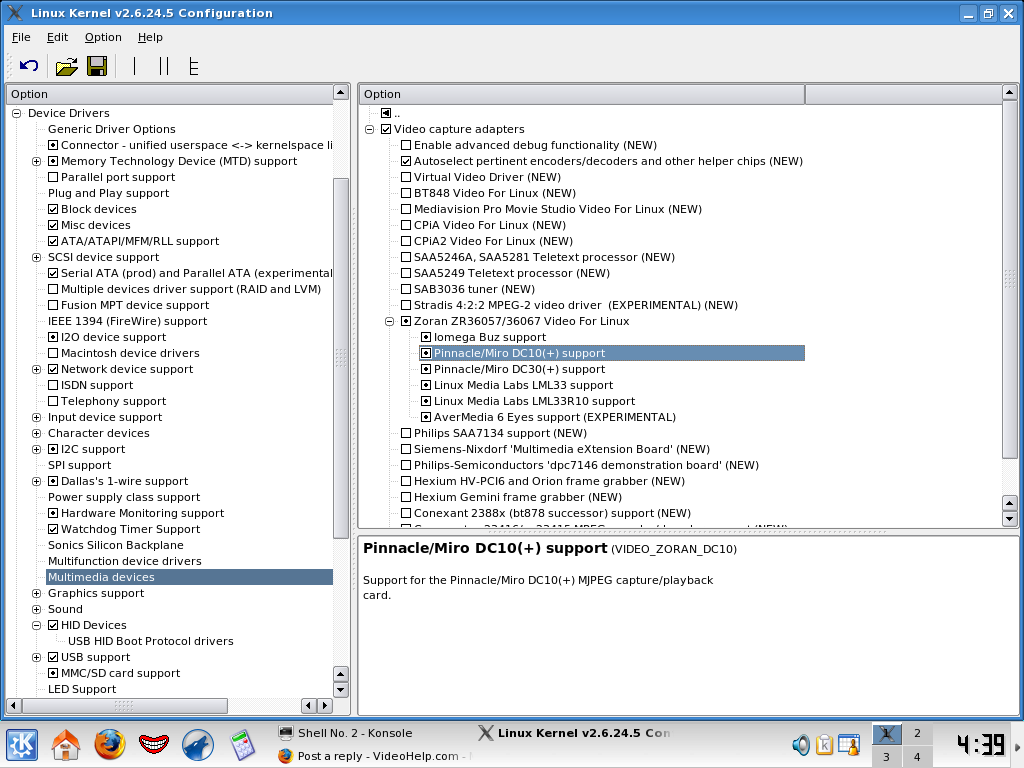1024x768 pixels.
Task: Toggle Parallel port support checkbox
Action: pos(54,177)
